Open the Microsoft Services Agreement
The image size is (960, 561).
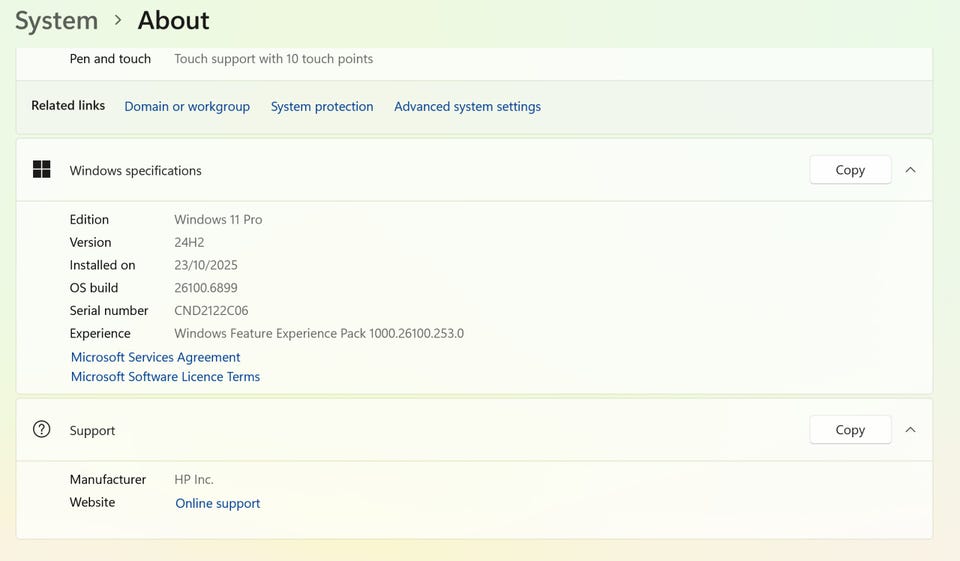pyautogui.click(x=155, y=357)
